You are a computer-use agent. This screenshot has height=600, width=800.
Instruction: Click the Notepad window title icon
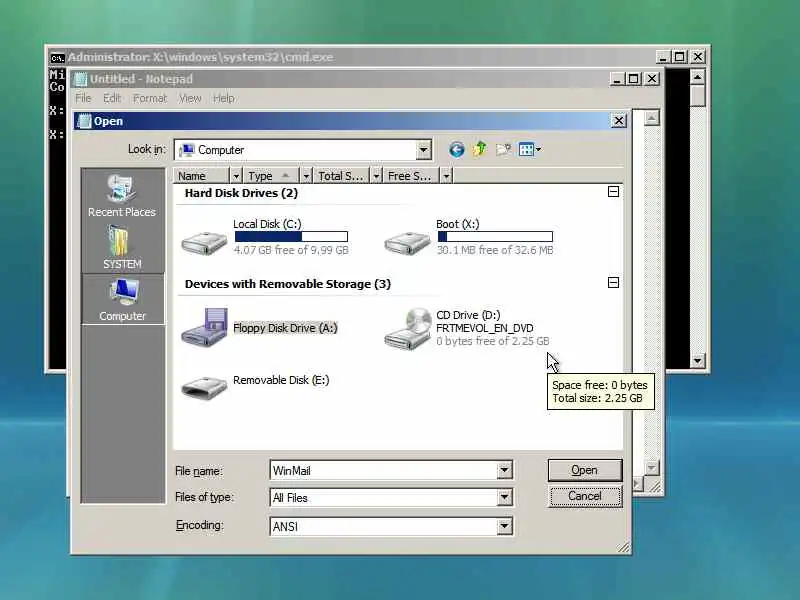81,79
